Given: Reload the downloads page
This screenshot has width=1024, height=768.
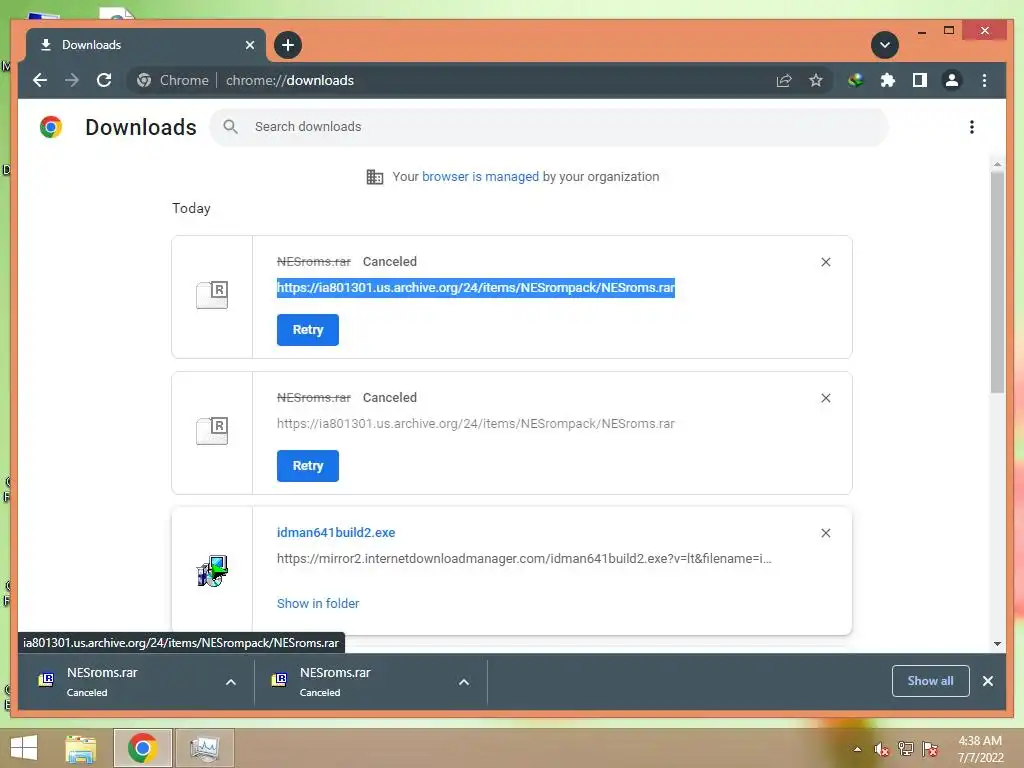Looking at the screenshot, I should coord(104,80).
